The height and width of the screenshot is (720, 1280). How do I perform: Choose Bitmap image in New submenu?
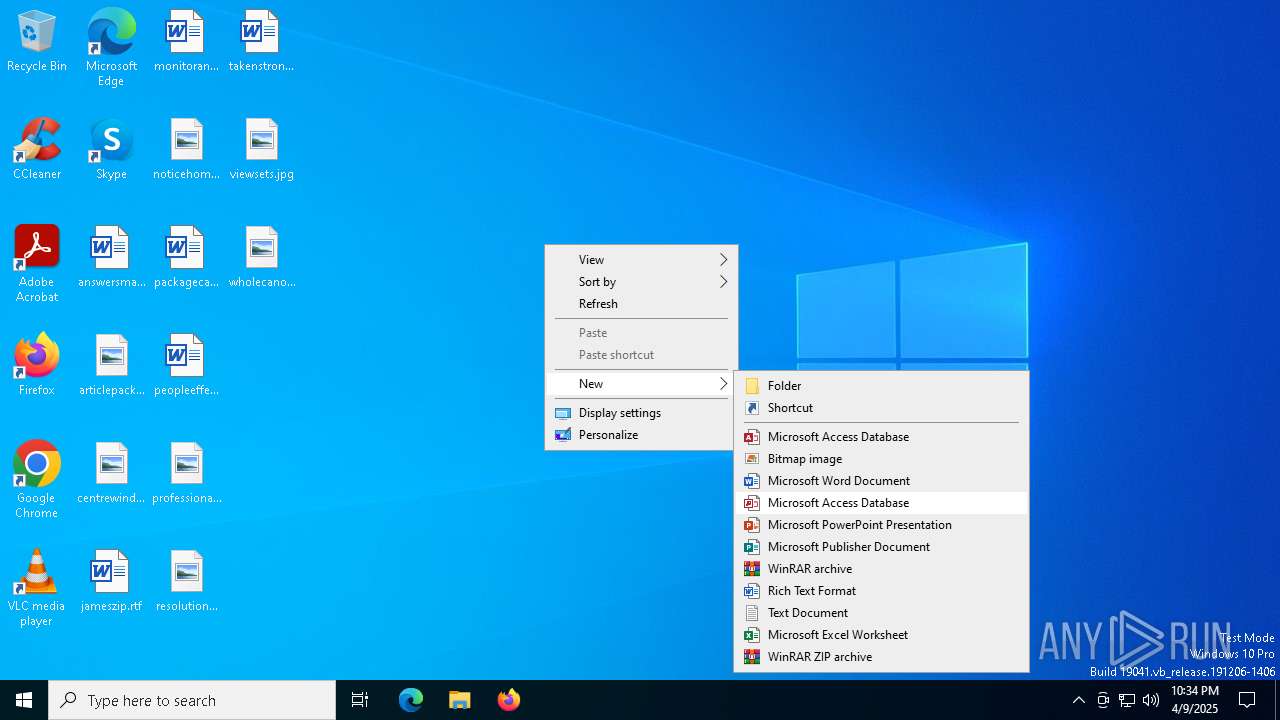tap(881, 459)
